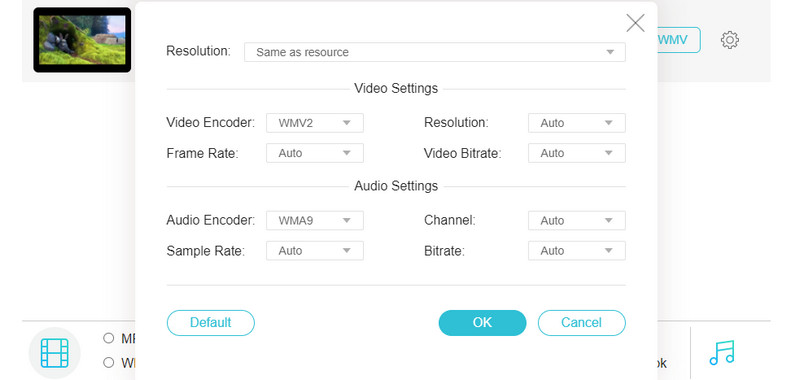The width and height of the screenshot is (800, 380).
Task: Open the Channel dropdown
Action: click(577, 220)
